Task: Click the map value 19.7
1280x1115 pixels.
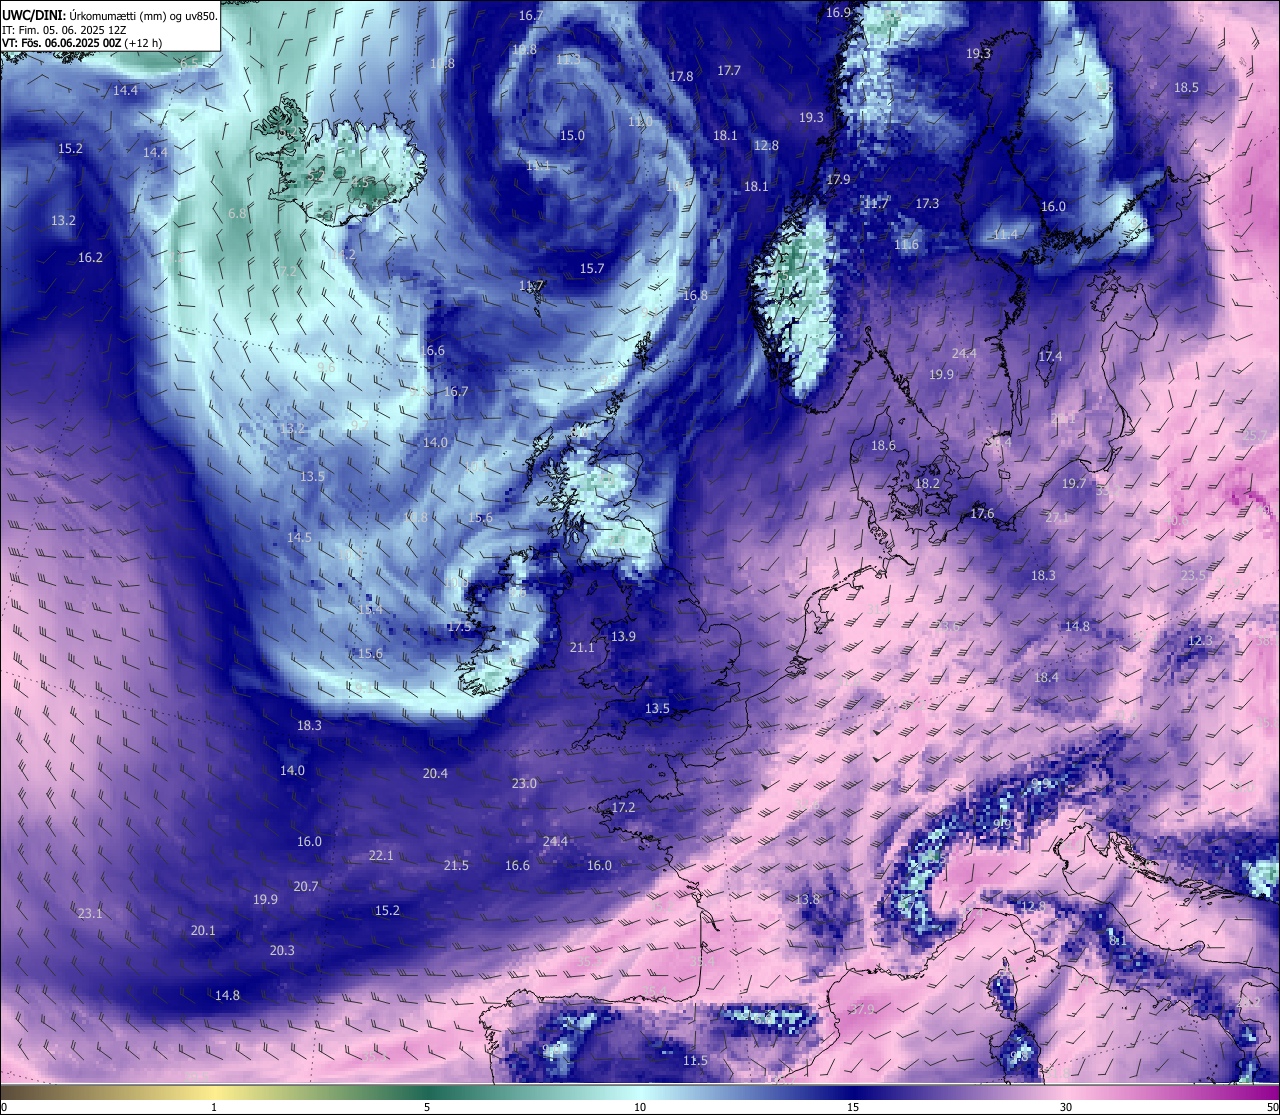Action: coord(1073,484)
